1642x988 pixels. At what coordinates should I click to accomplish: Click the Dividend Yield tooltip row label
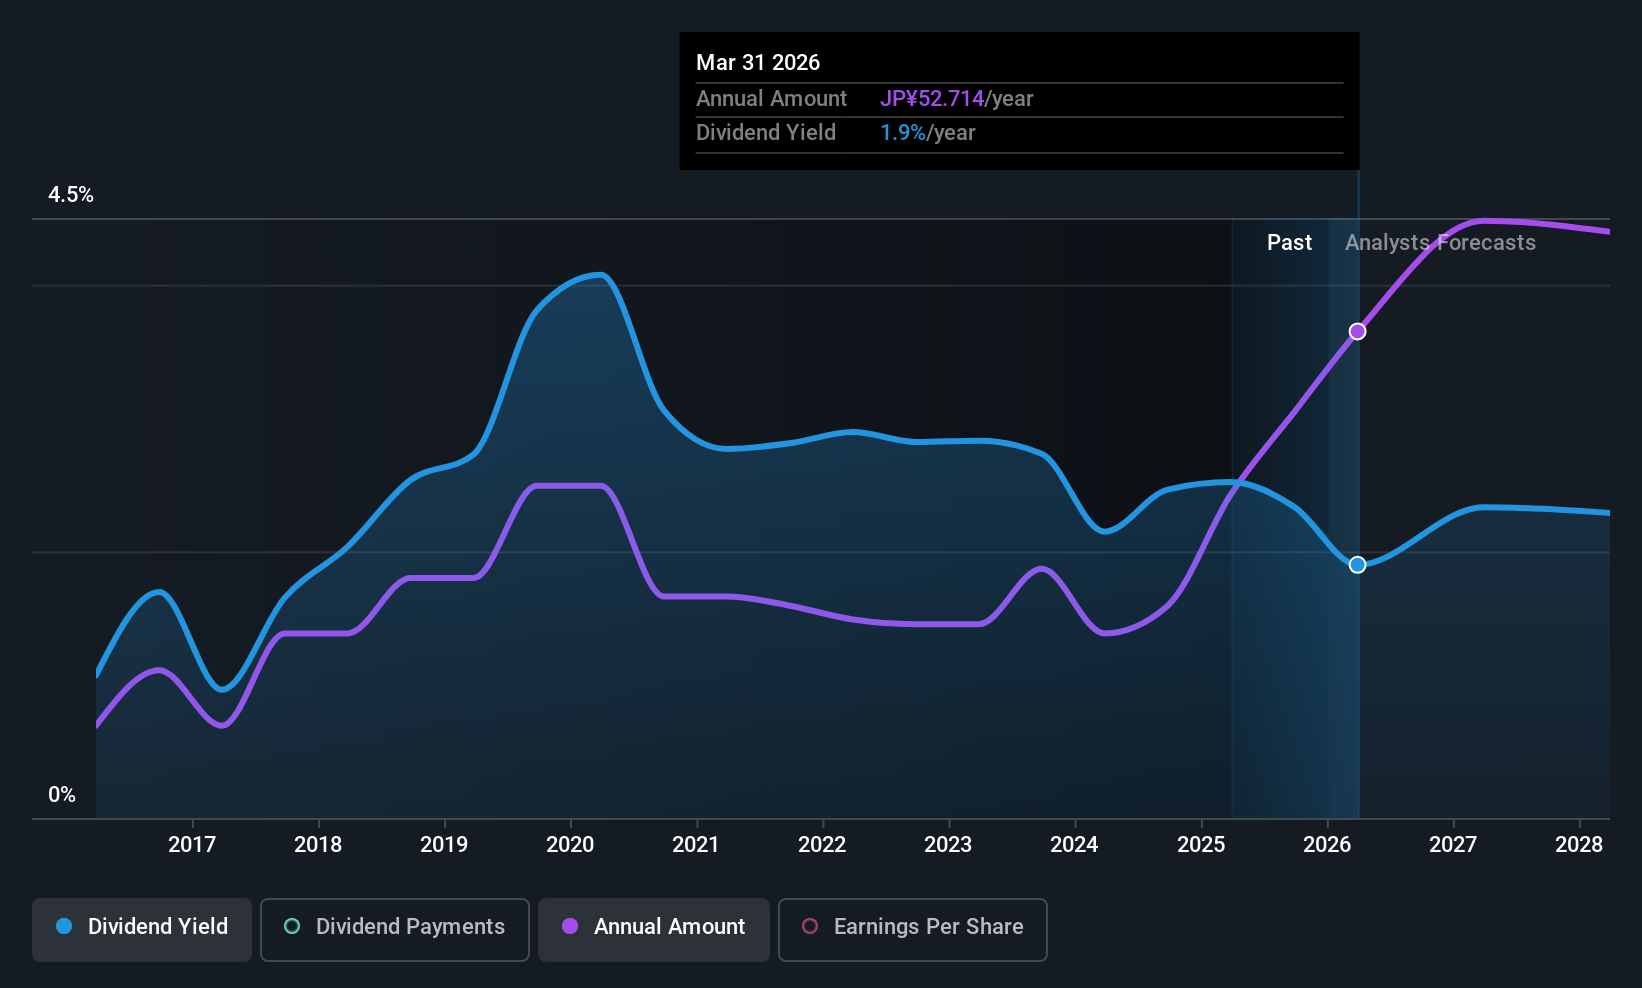click(x=766, y=133)
